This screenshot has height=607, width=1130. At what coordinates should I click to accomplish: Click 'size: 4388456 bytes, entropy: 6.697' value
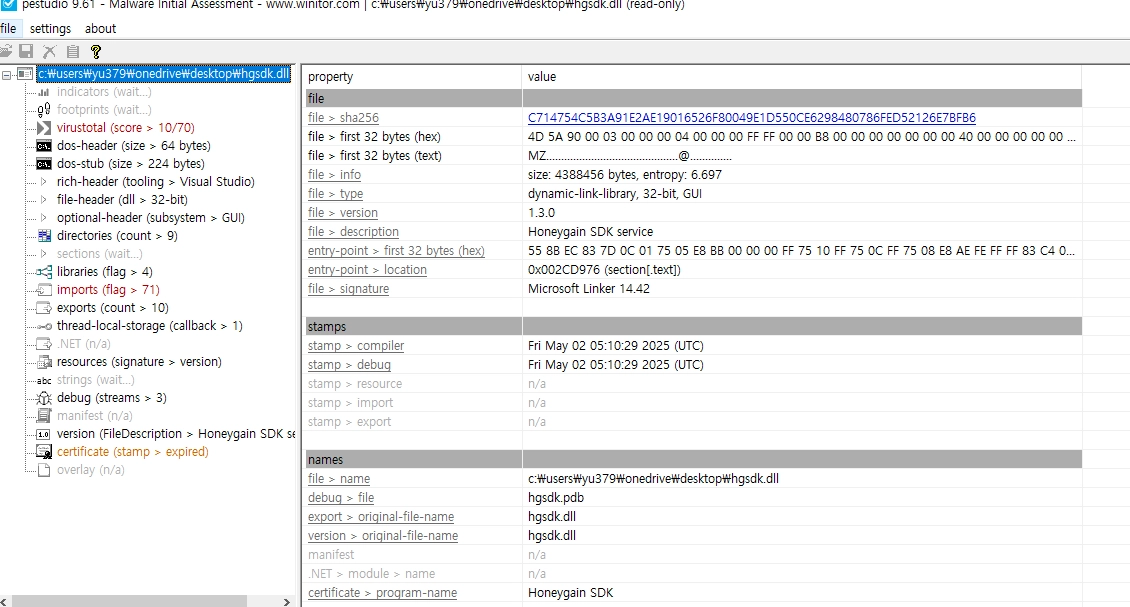tap(625, 174)
